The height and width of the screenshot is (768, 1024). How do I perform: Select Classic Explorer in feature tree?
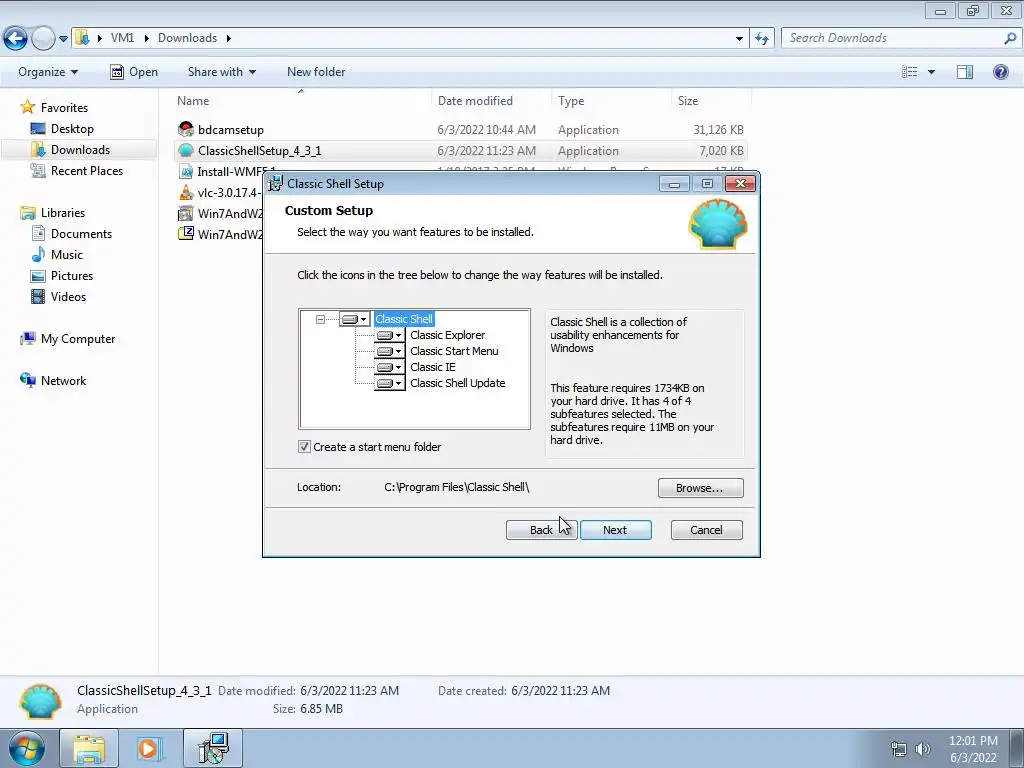click(447, 335)
